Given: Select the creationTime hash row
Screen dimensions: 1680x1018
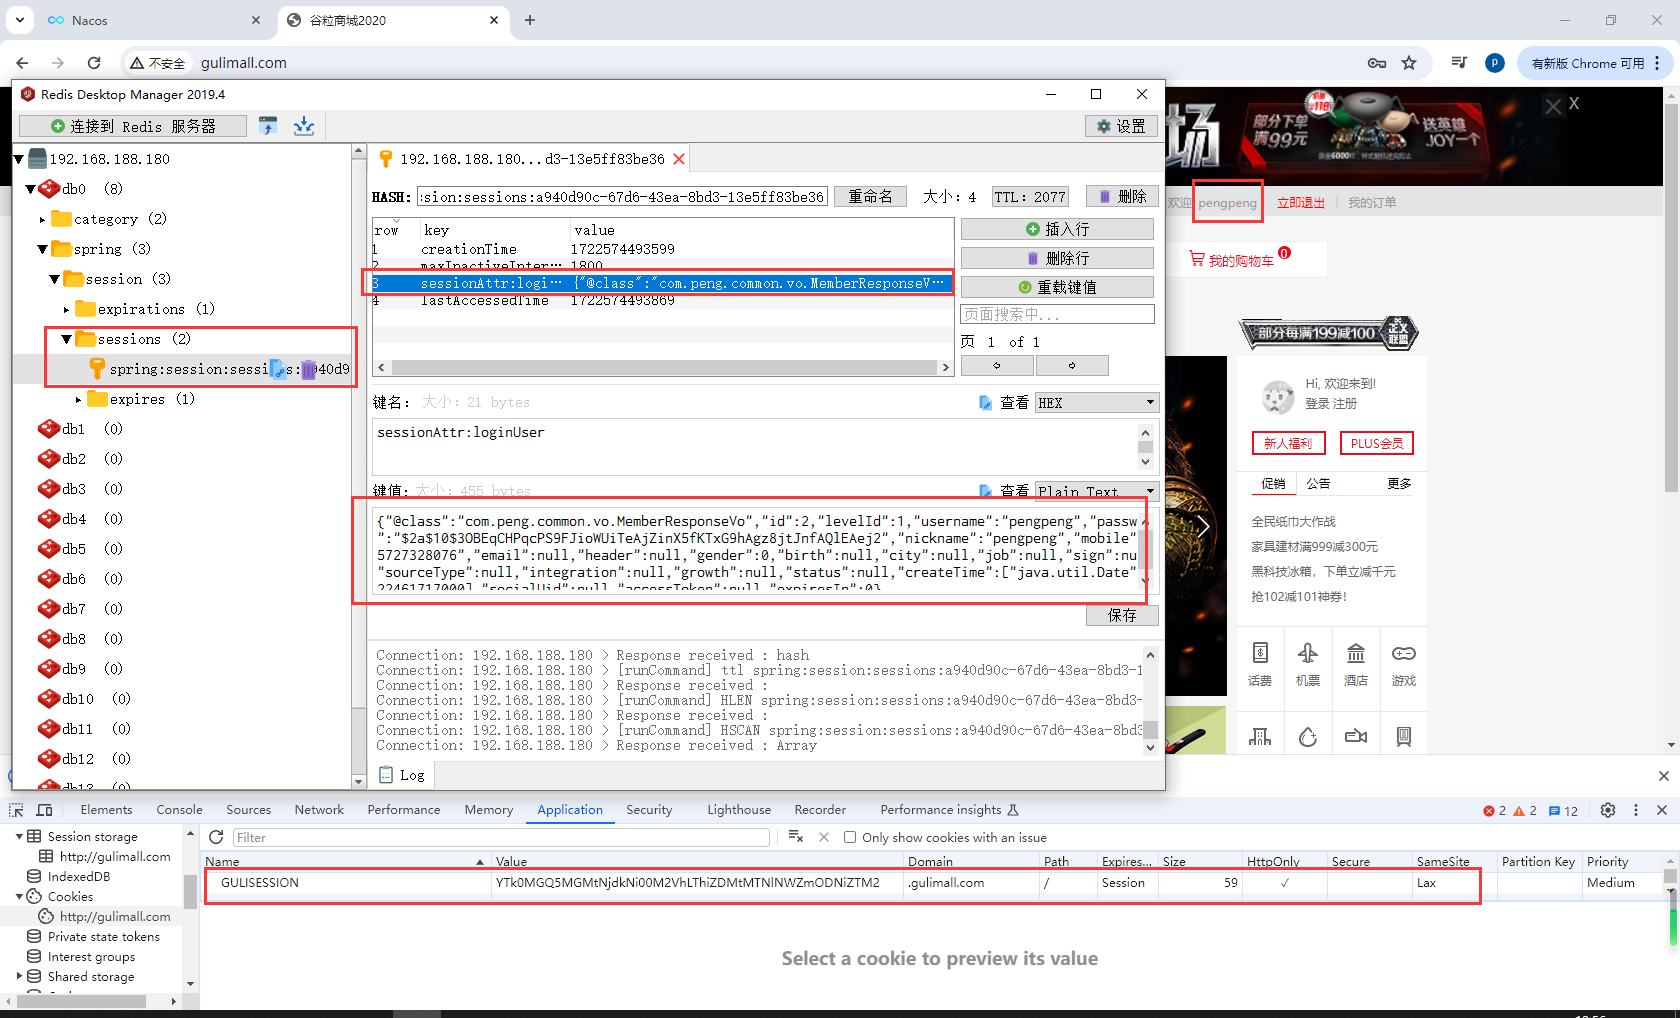Looking at the screenshot, I should (662, 249).
